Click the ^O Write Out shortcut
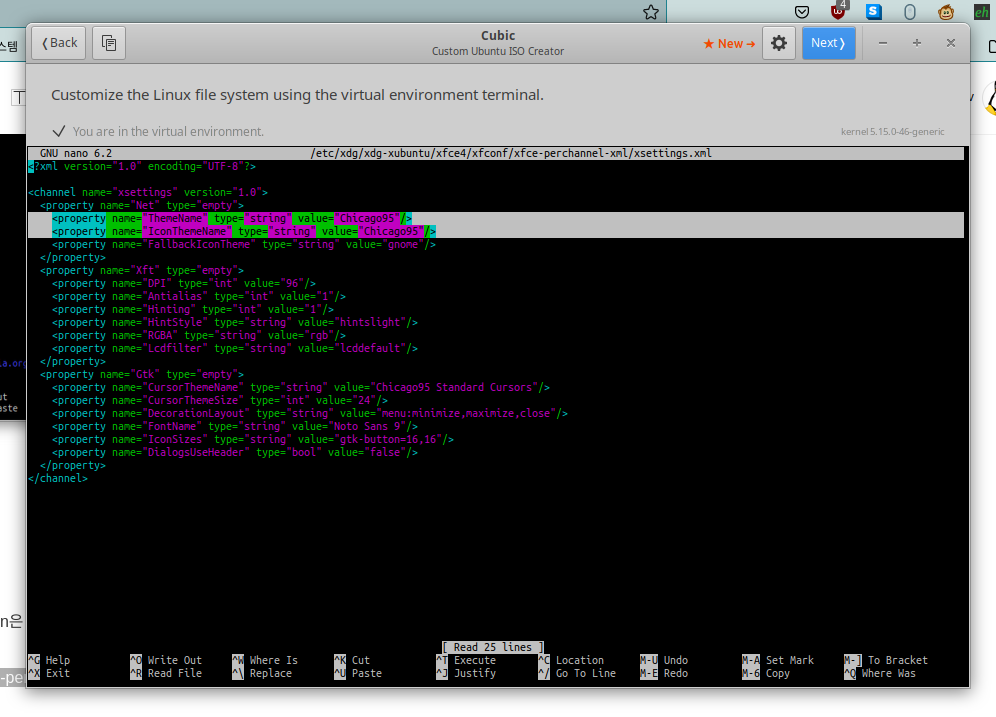Viewport: 996px width, 717px height. click(x=166, y=660)
